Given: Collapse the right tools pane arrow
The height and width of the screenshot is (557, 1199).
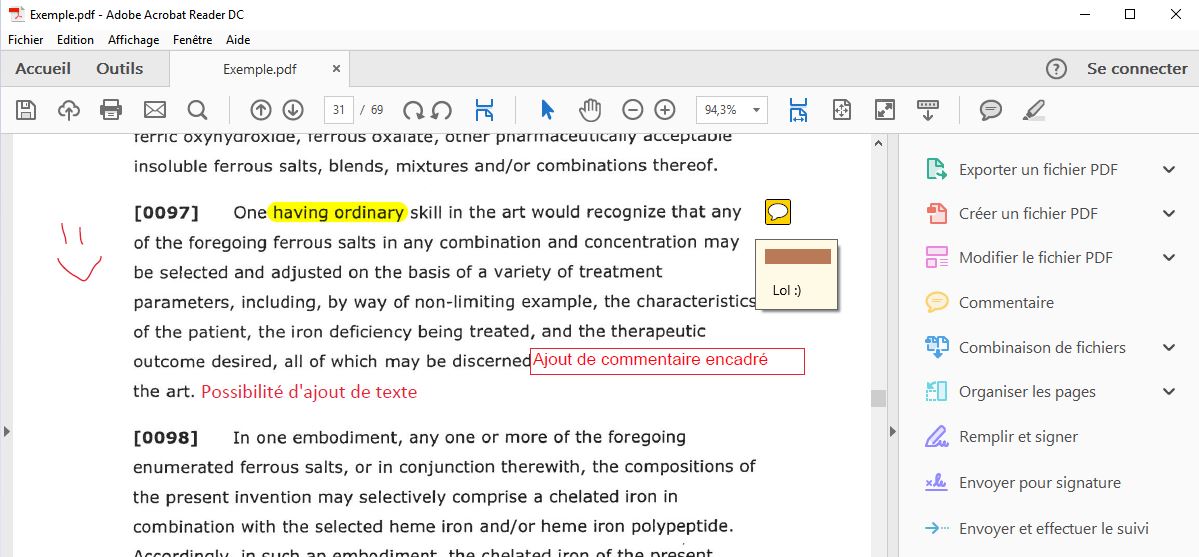Looking at the screenshot, I should [890, 431].
